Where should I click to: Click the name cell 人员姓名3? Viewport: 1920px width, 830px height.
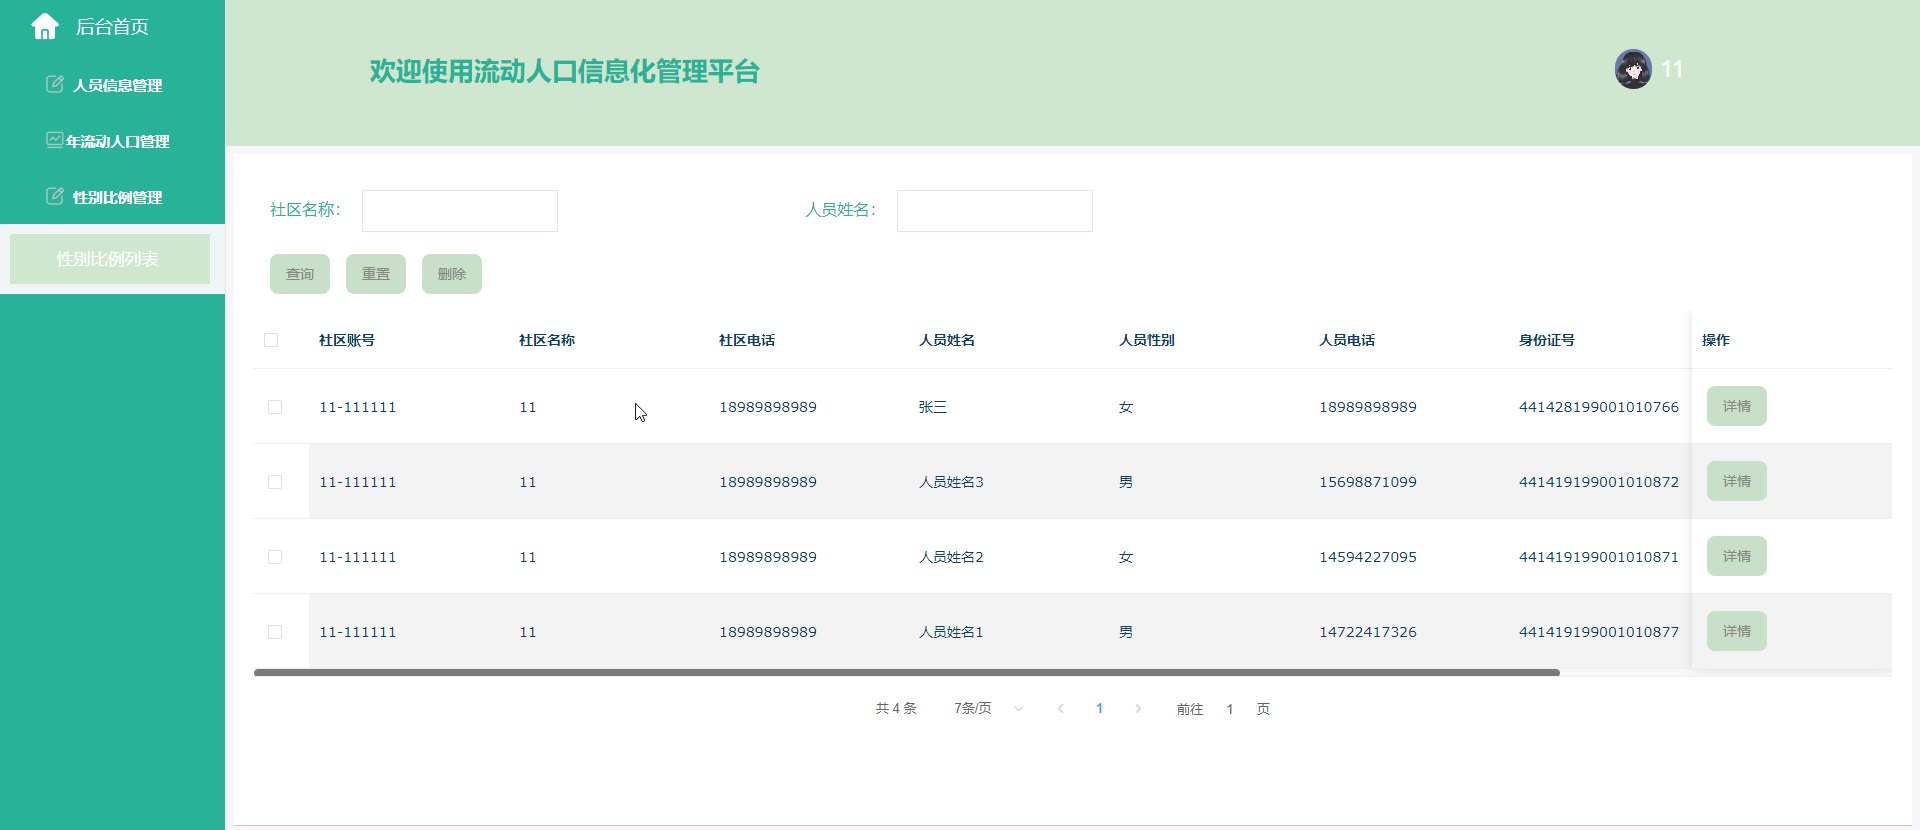[x=951, y=482]
